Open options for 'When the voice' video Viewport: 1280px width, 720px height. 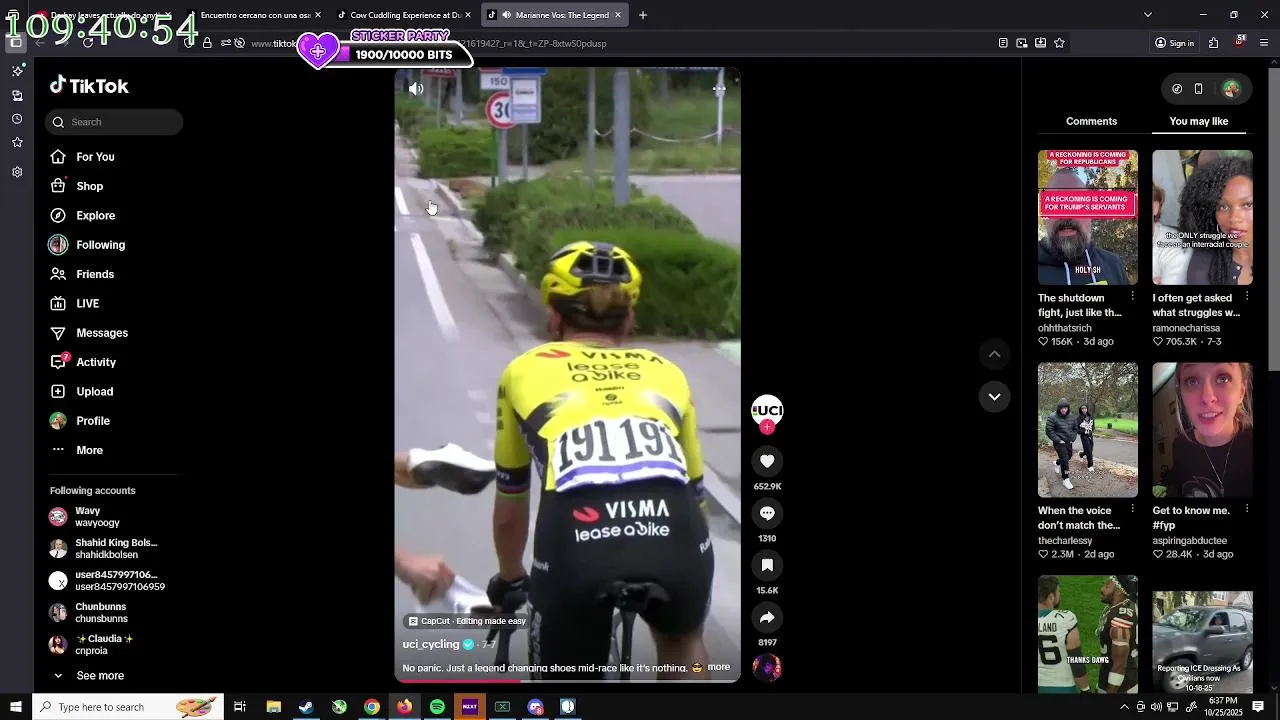(1132, 510)
